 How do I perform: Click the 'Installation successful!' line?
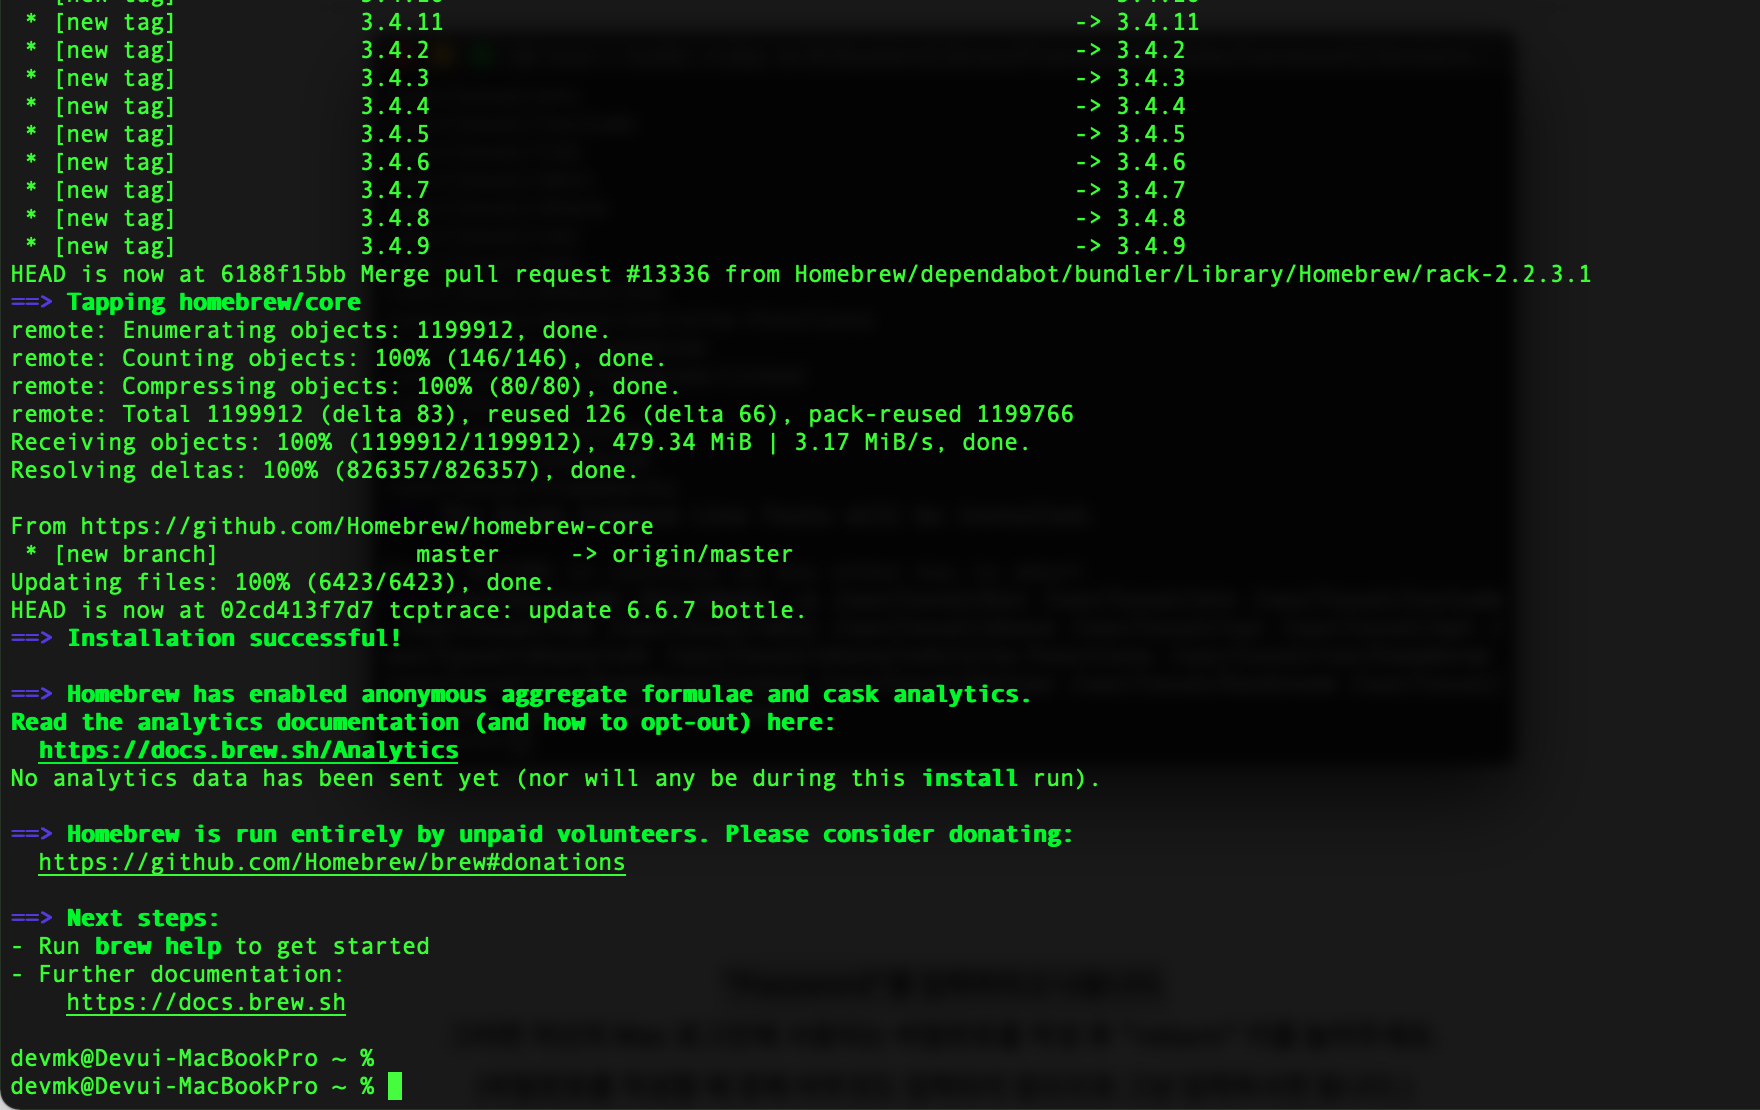(x=206, y=638)
